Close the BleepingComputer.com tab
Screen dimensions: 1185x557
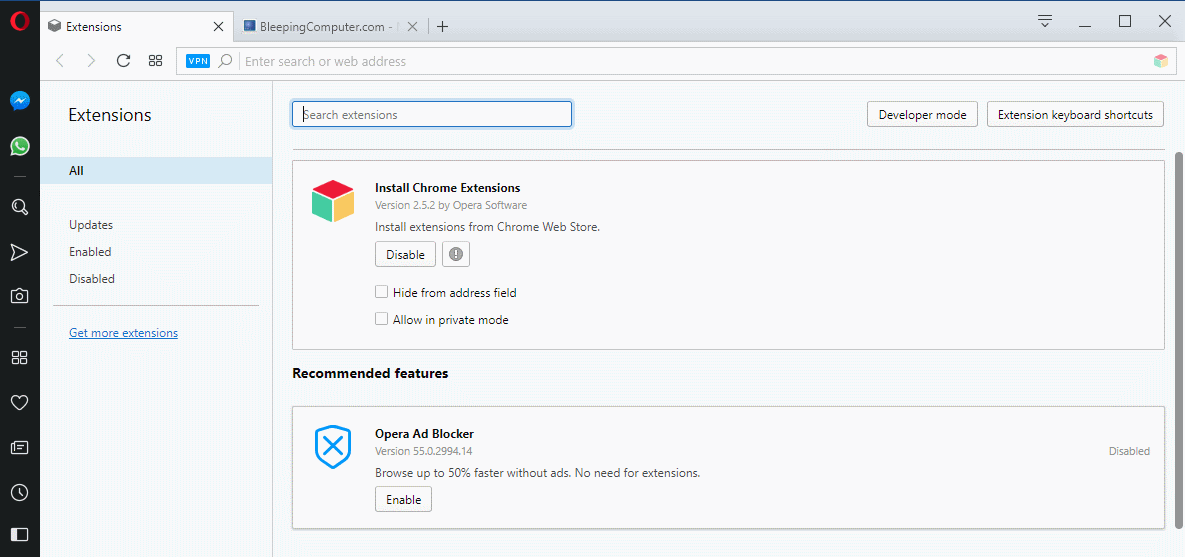point(412,26)
